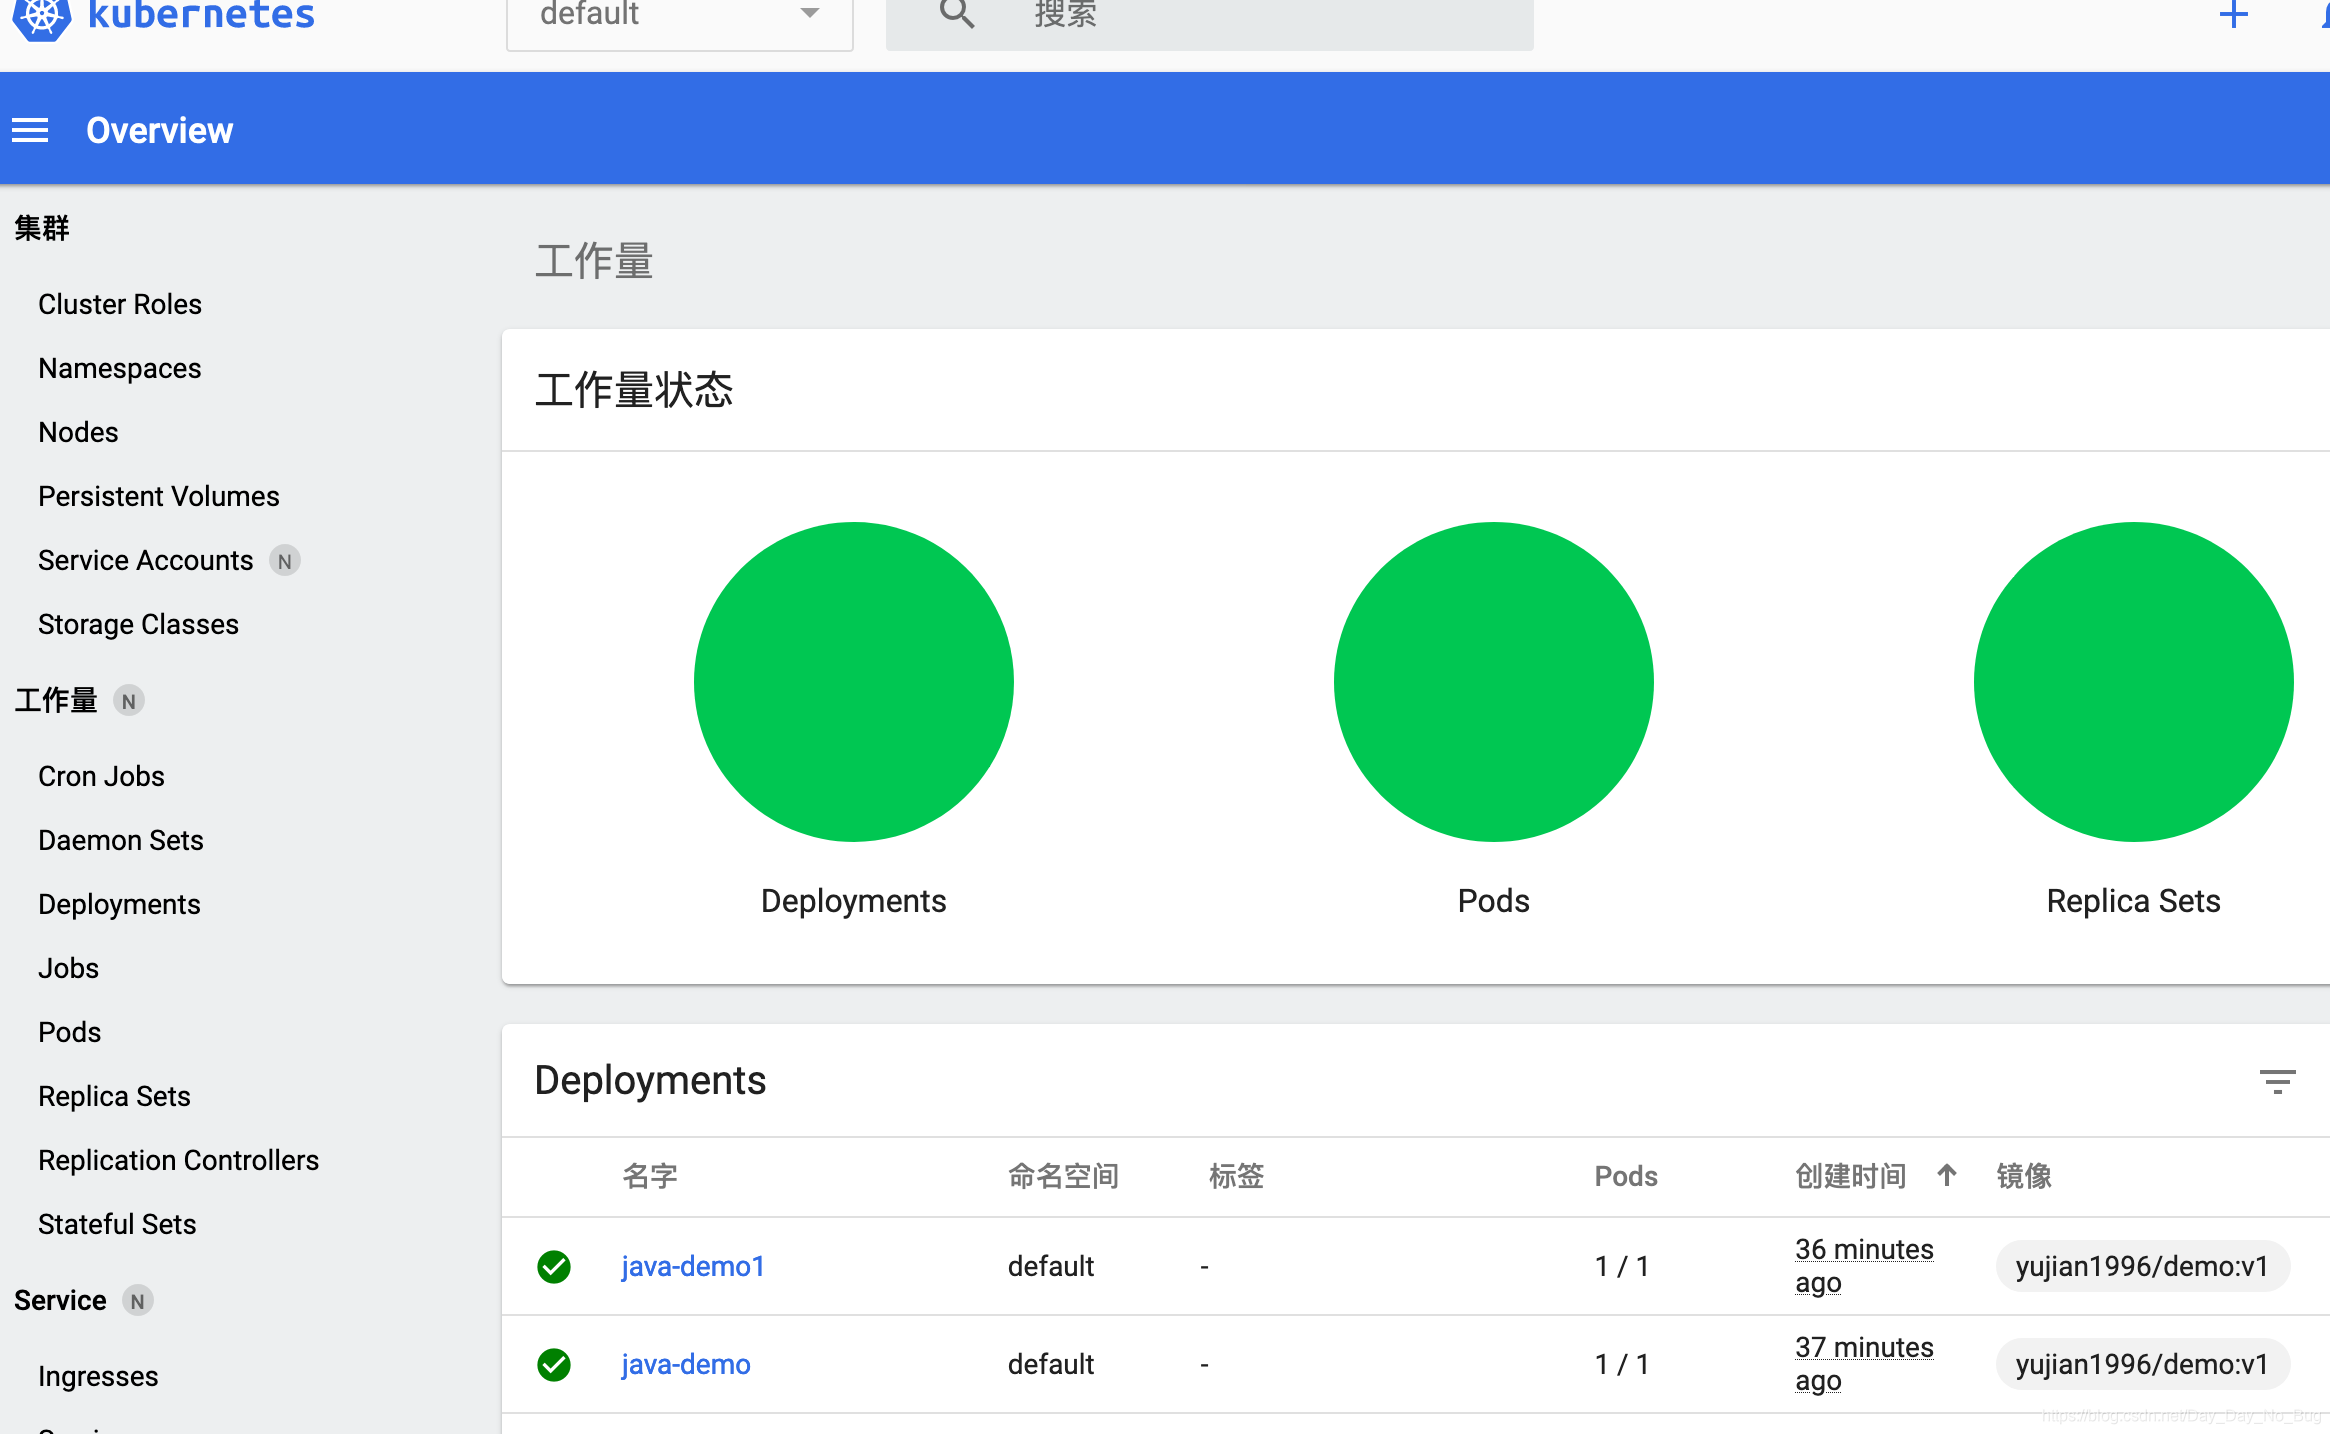Click the N badge next to 工作量 section
Viewport: 2330px width, 1434px height.
[128, 701]
